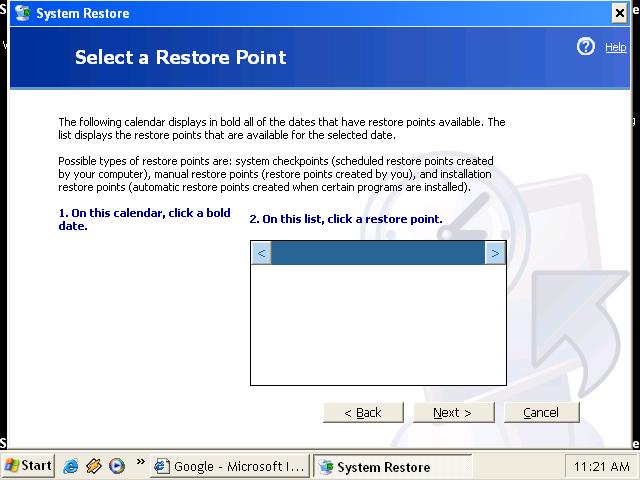Image resolution: width=640 pixels, height=480 pixels.
Task: Click the 11:21 AM clock in the system tray
Action: pos(602,467)
